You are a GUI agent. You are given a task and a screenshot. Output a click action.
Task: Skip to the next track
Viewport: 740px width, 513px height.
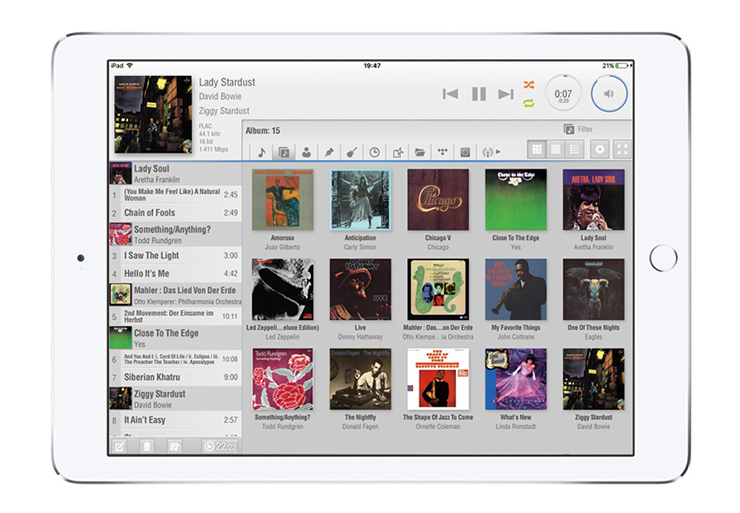coord(505,93)
